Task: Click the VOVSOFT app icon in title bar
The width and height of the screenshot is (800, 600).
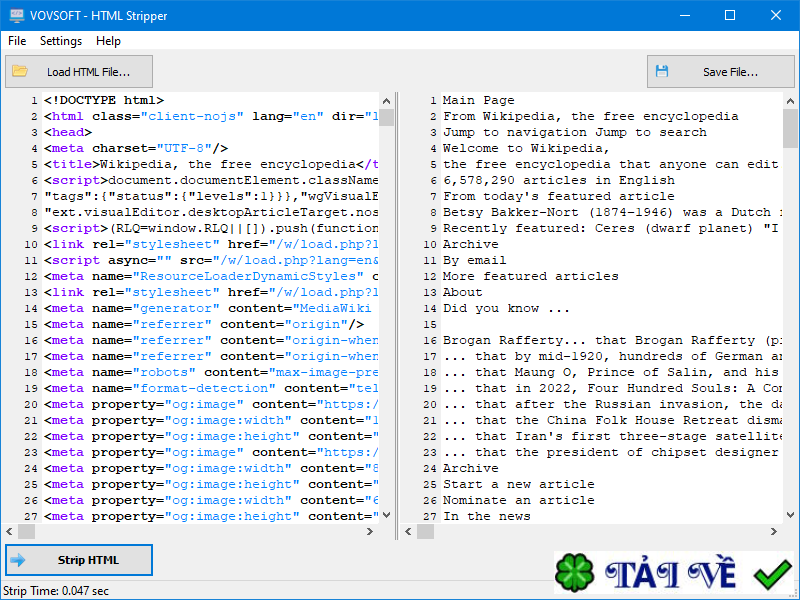Action: (x=16, y=15)
